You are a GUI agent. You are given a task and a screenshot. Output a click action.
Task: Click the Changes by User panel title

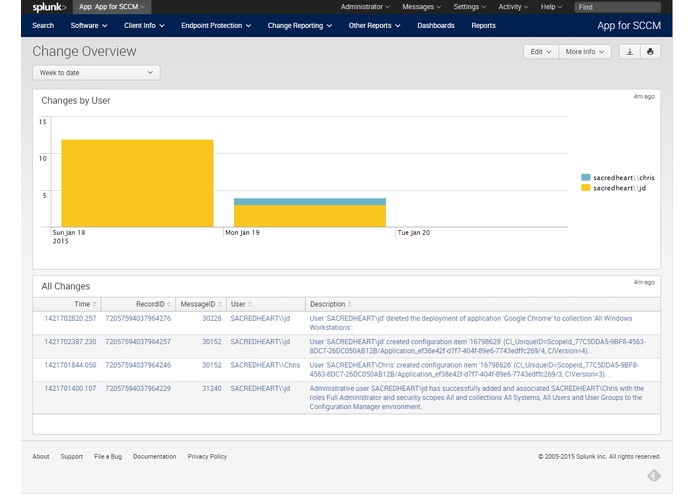76,101
